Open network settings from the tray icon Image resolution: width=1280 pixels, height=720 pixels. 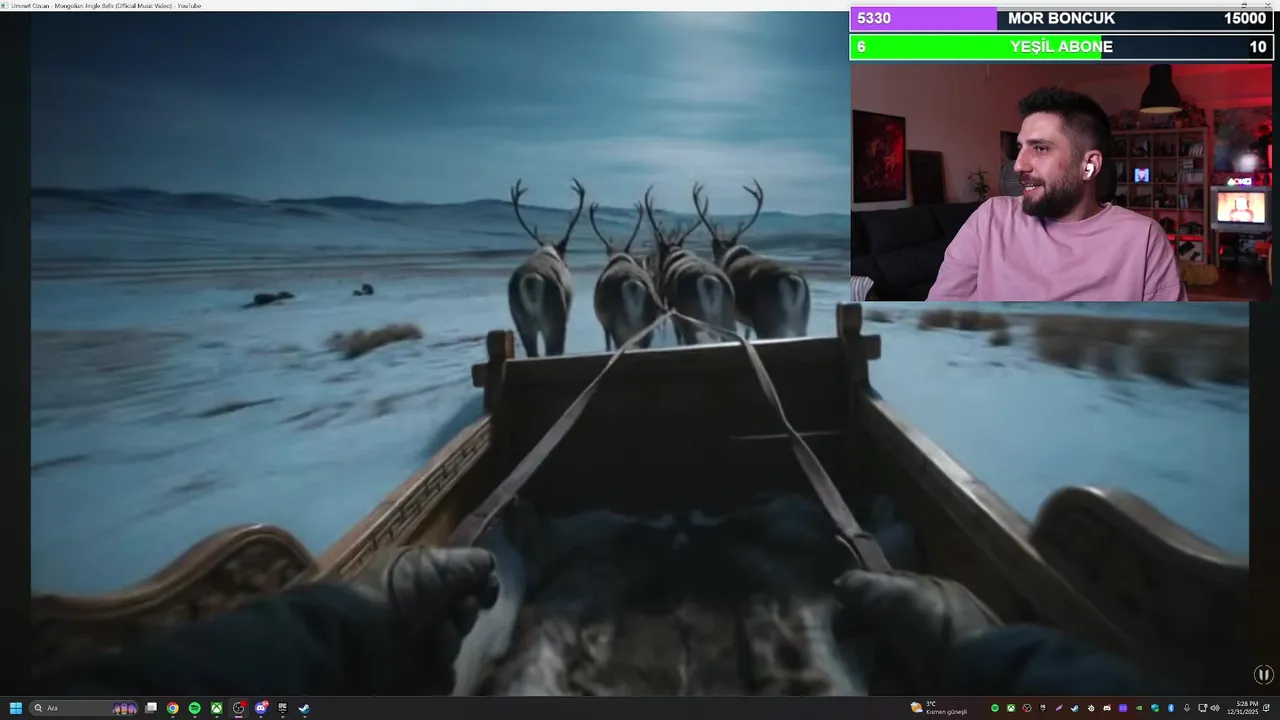coord(1202,708)
